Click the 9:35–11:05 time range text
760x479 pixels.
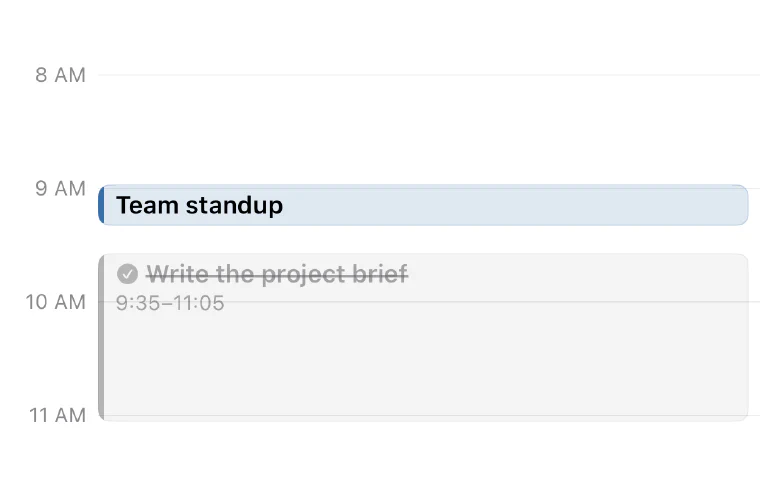coord(170,303)
